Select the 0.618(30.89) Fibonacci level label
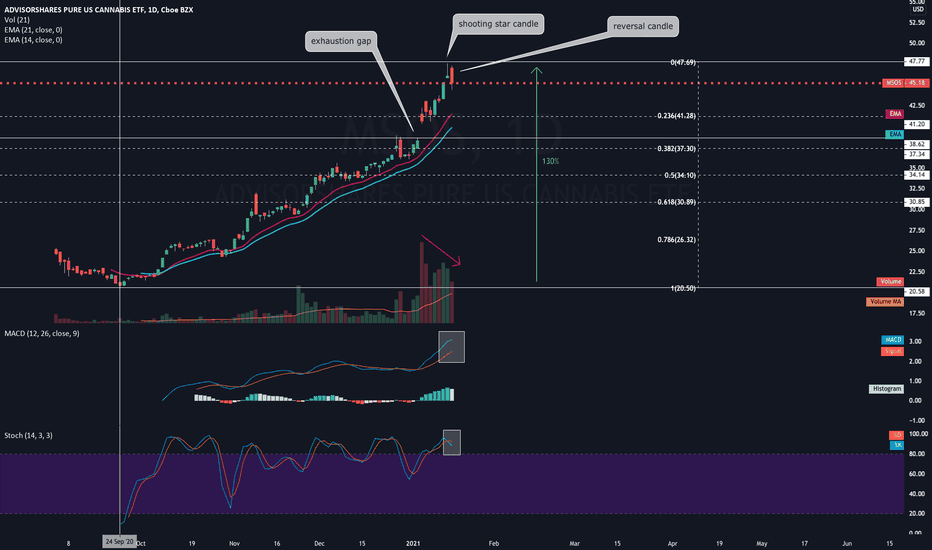Image resolution: width=932 pixels, height=550 pixels. (676, 202)
